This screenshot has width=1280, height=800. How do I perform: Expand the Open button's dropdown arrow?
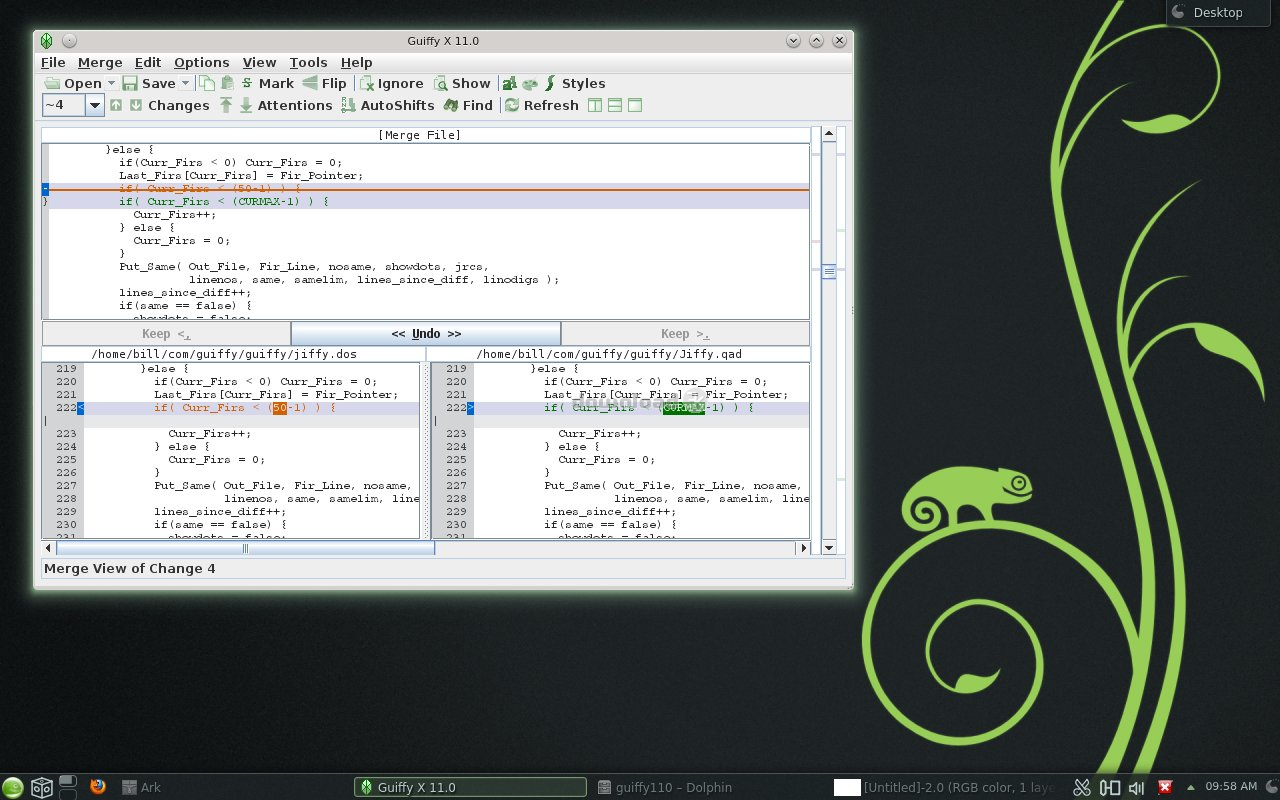pyautogui.click(x=111, y=84)
